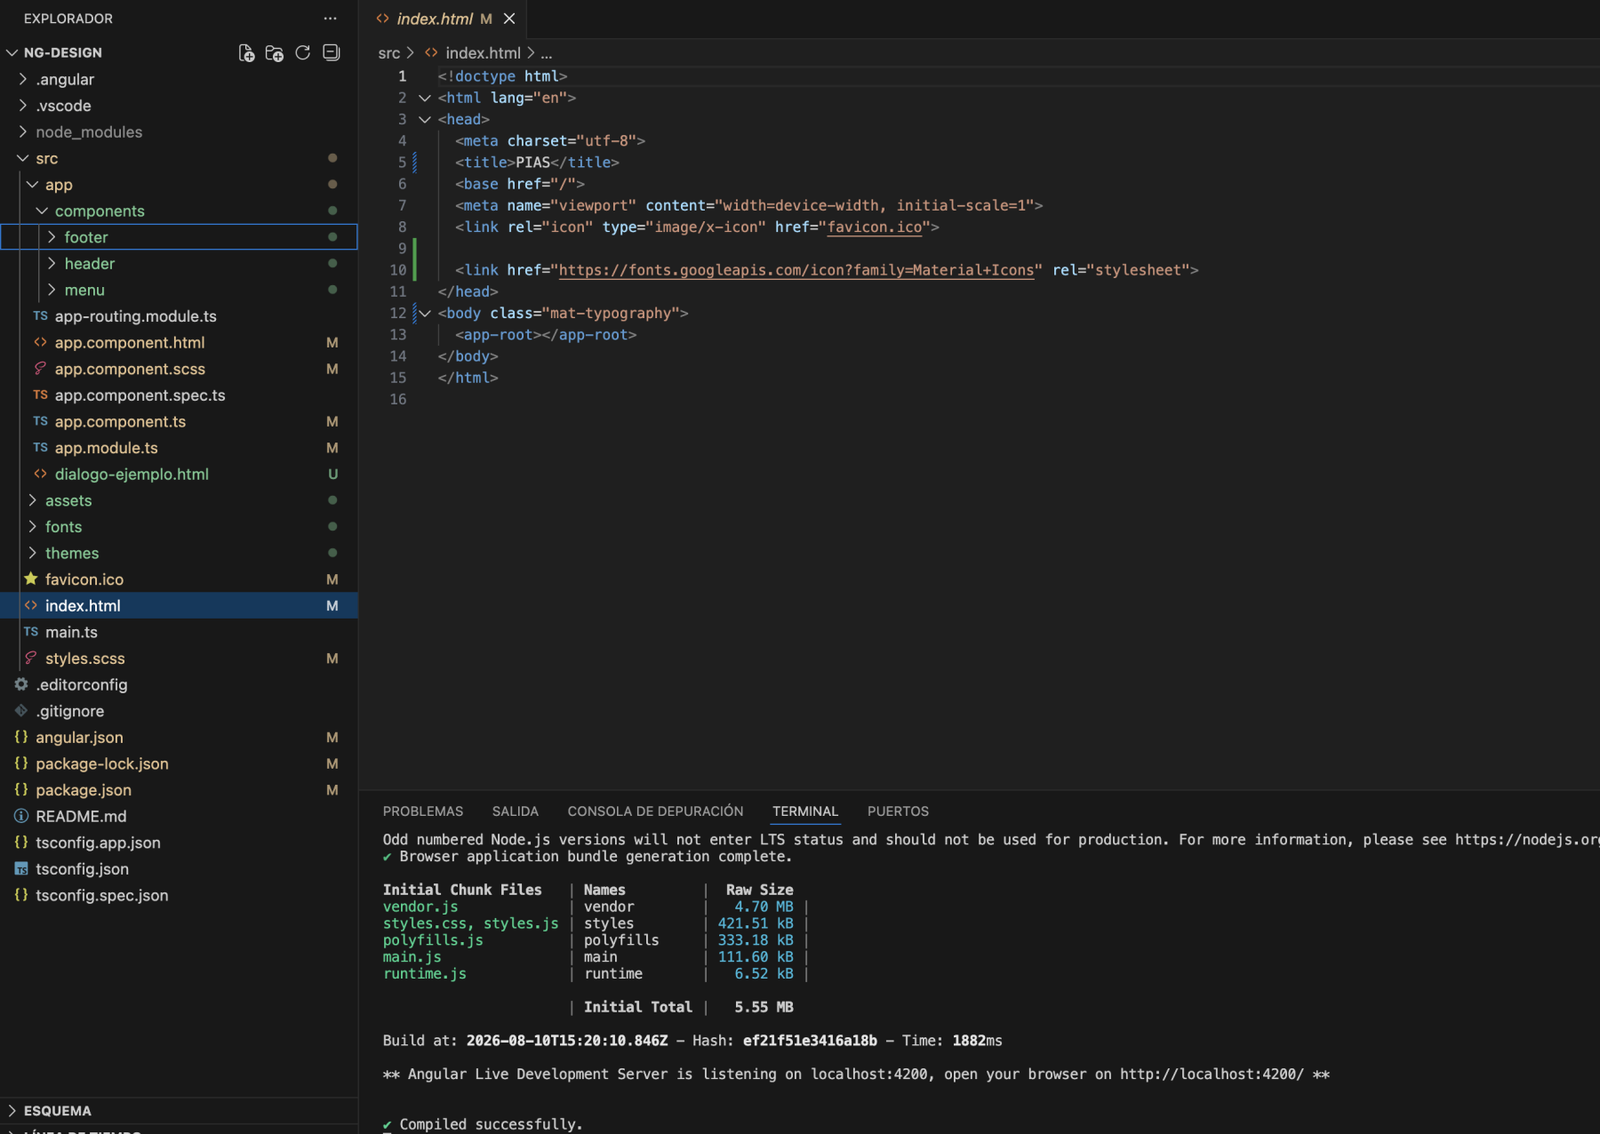This screenshot has height=1134, width=1600.
Task: Click the README.md info file icon
Action: [21, 816]
